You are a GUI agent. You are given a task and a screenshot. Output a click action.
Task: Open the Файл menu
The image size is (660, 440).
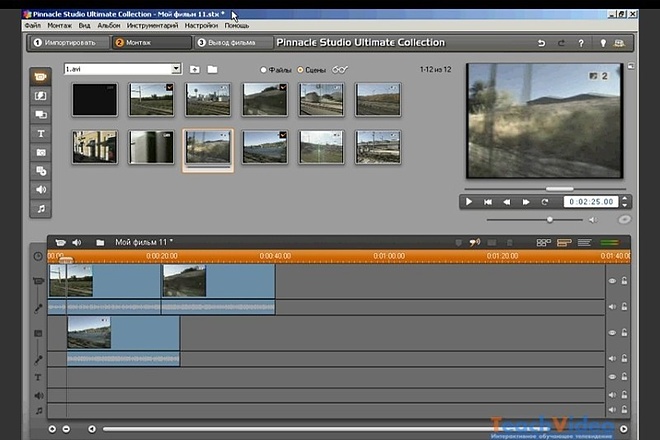[32, 26]
